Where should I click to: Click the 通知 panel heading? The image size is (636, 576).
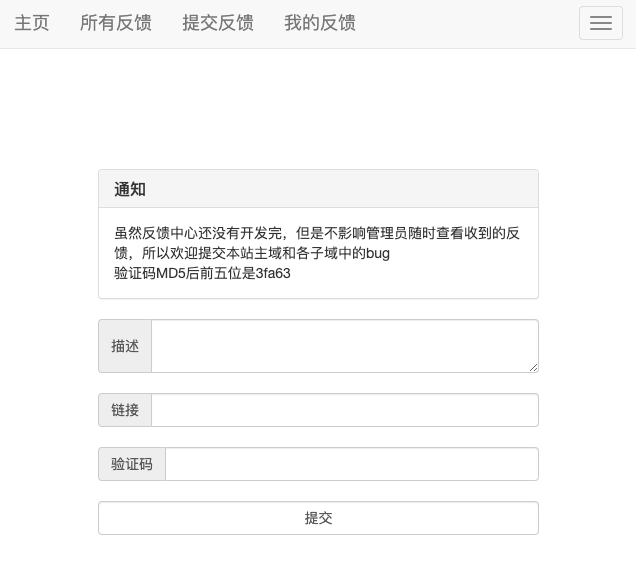(x=130, y=189)
